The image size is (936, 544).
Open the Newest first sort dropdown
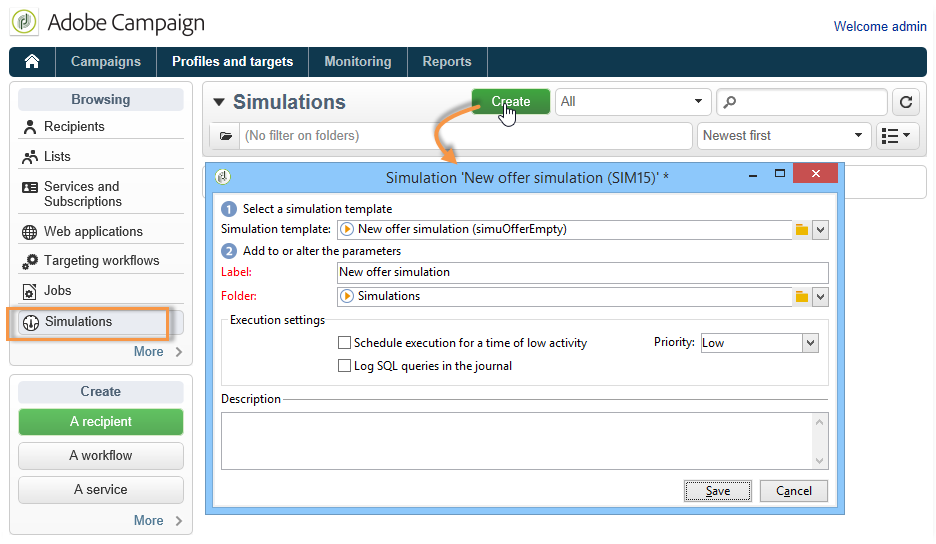783,136
